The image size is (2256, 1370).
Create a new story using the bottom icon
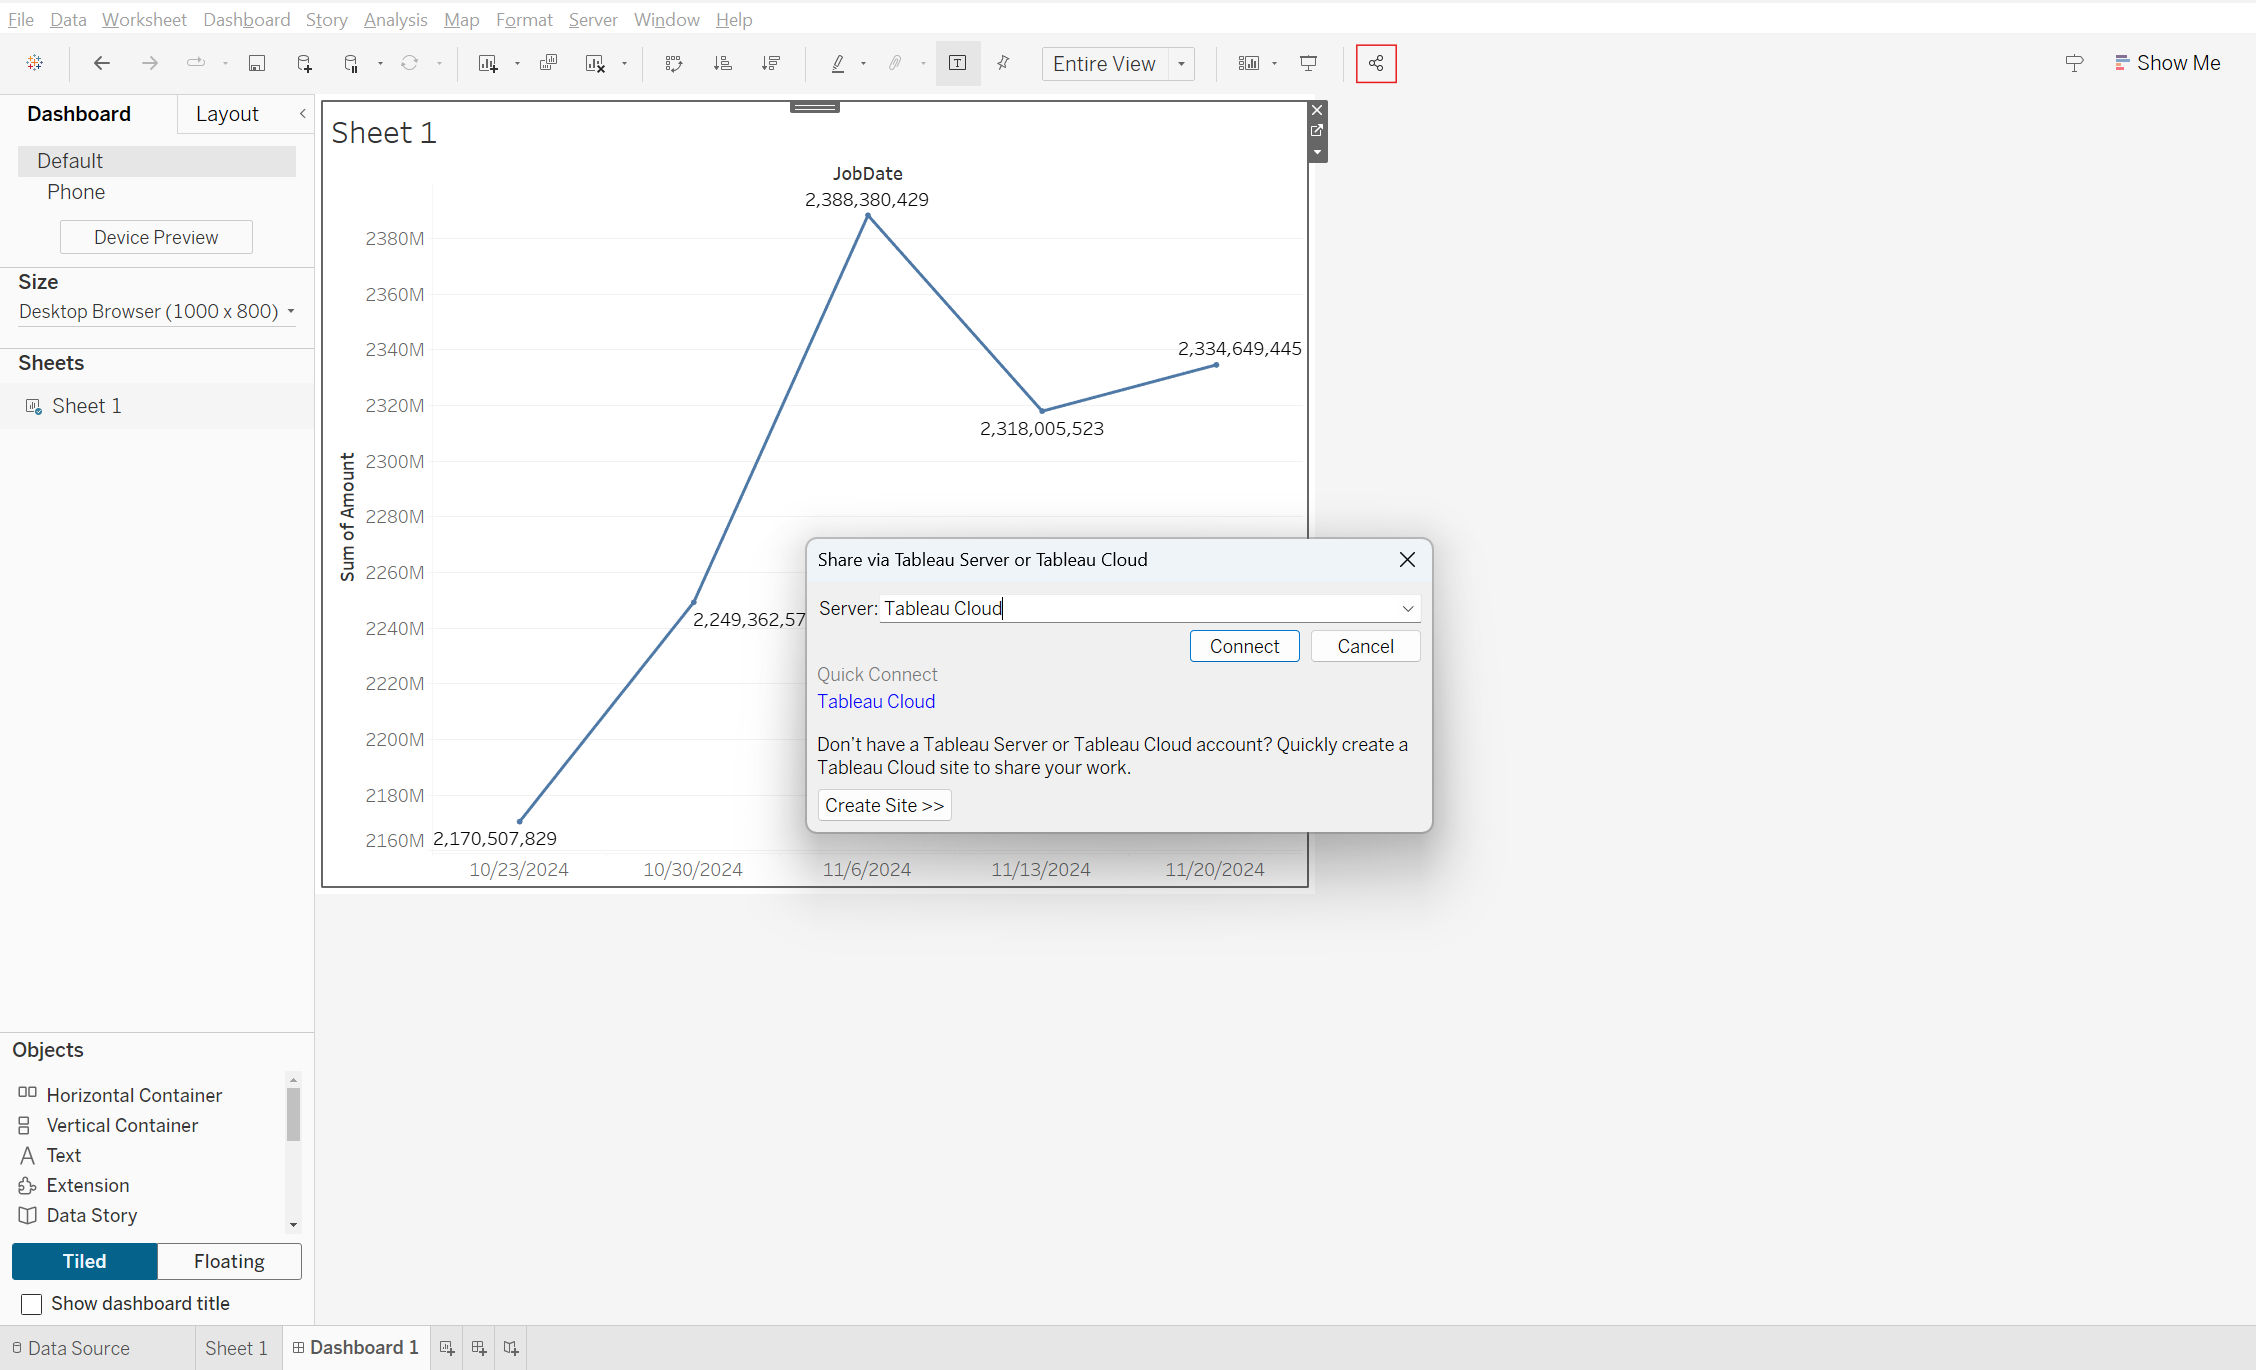click(x=511, y=1348)
